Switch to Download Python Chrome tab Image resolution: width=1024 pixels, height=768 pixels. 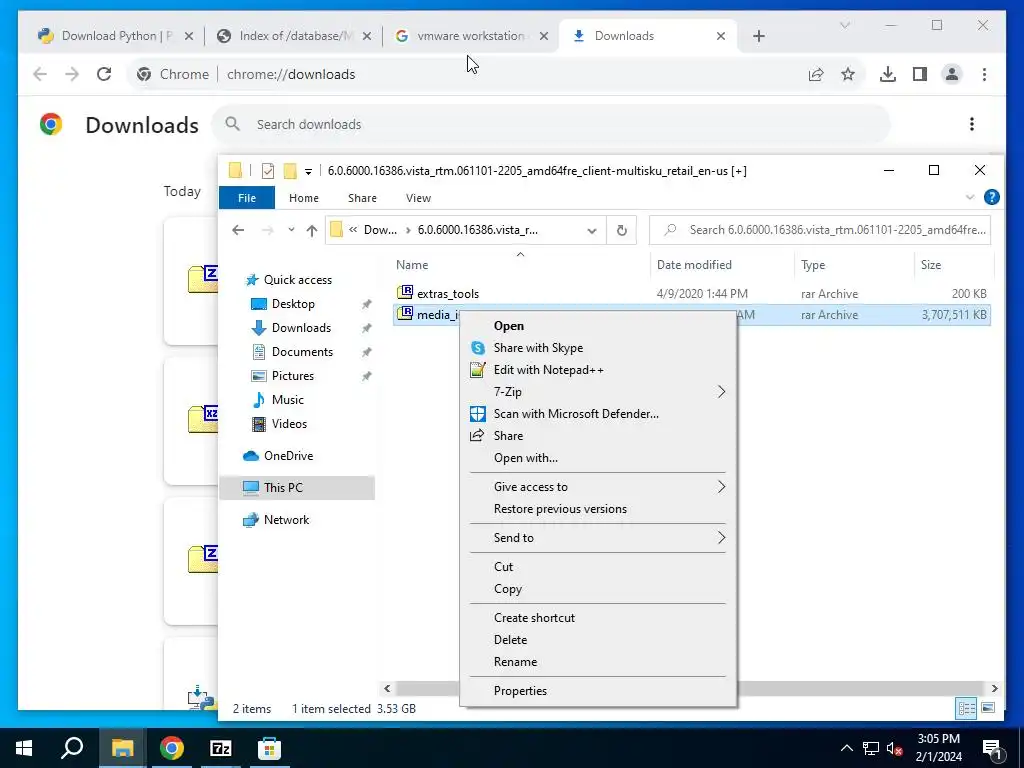116,36
